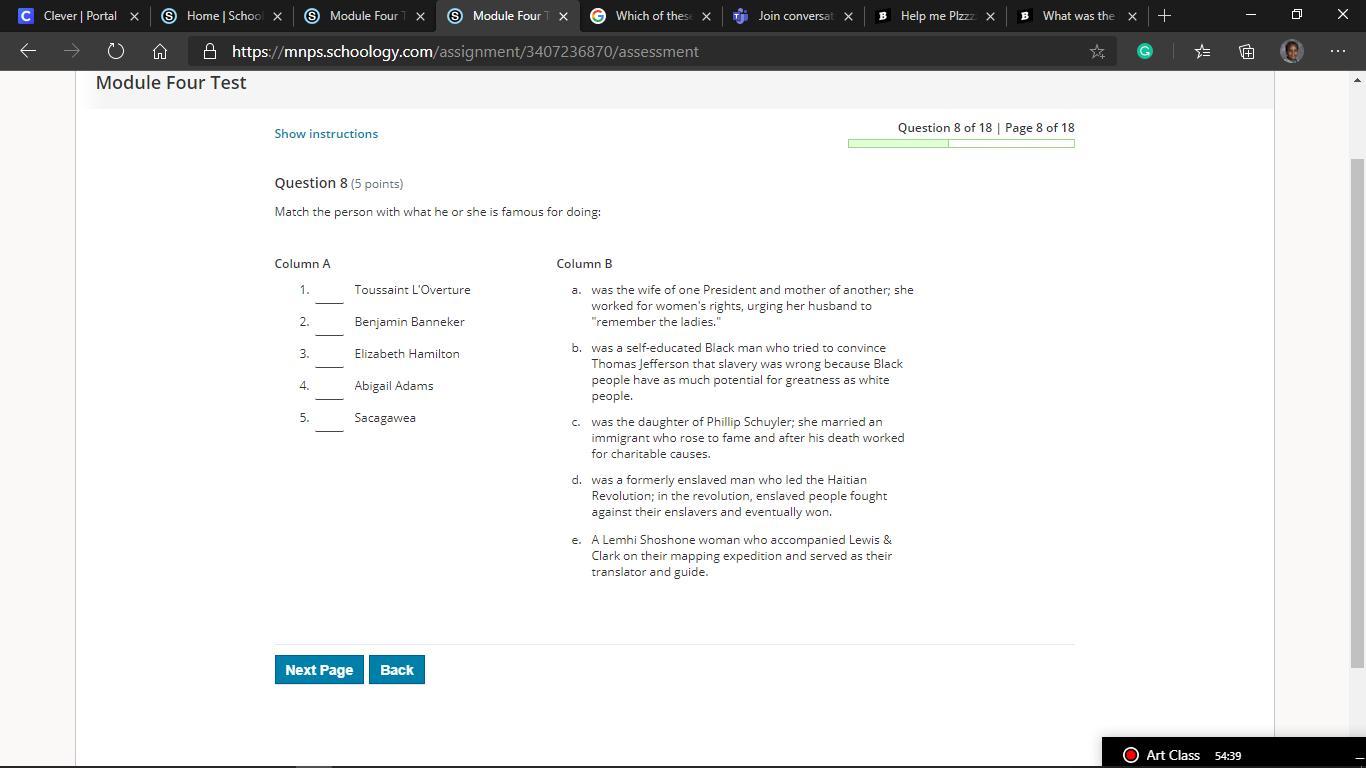Click the Column B header
1366x768 pixels.
584,264
